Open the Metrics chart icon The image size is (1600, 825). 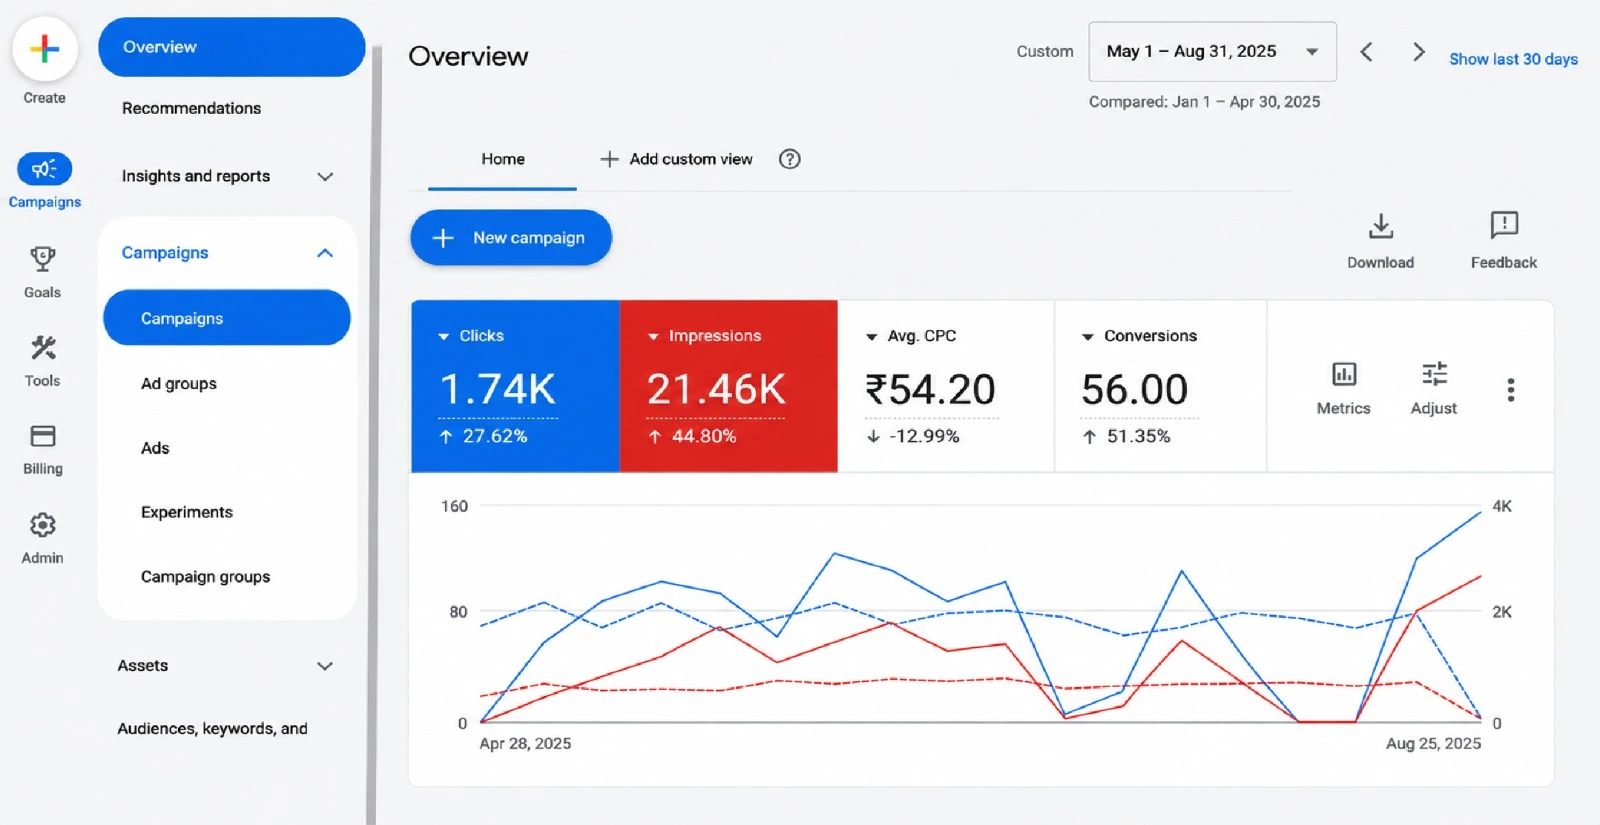click(1343, 374)
